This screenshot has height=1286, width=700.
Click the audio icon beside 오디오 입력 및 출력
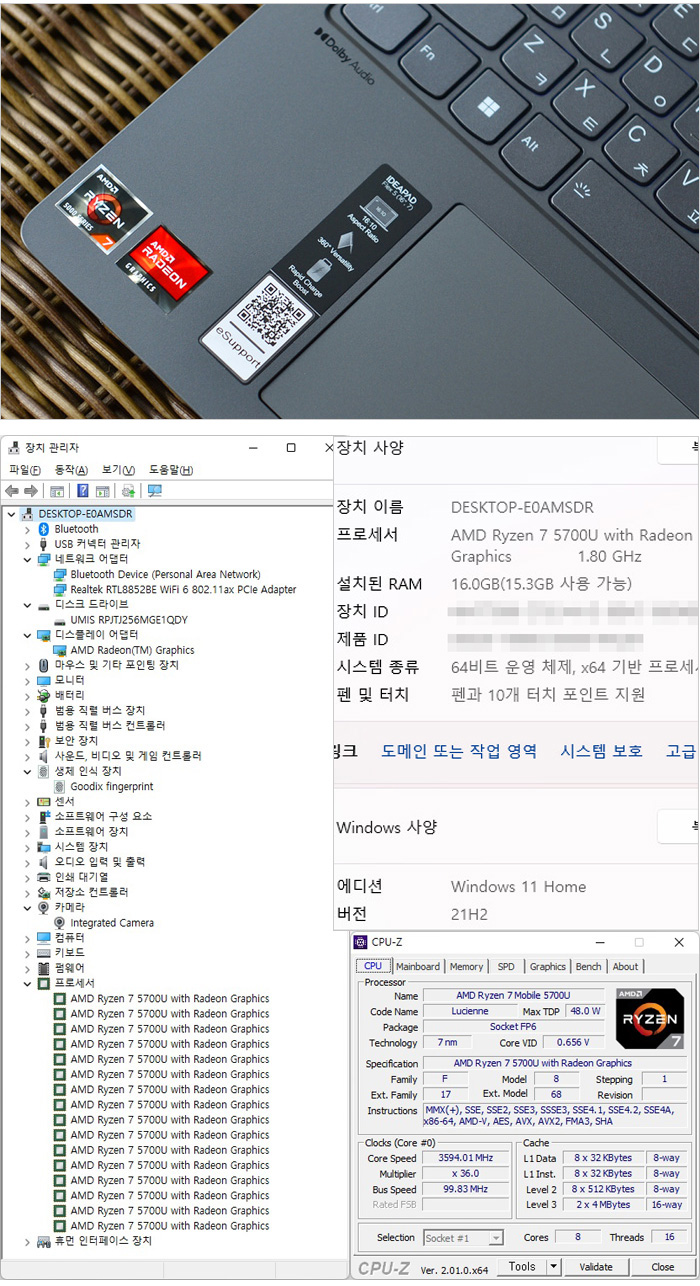click(x=43, y=861)
